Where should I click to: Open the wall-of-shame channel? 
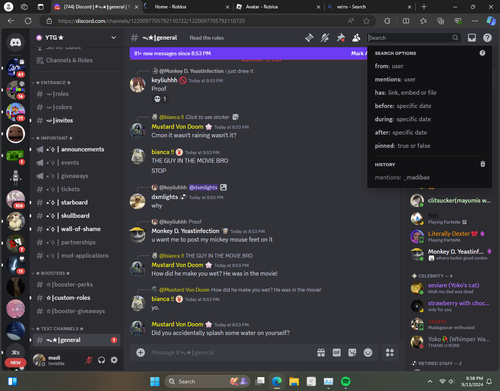pos(76,229)
